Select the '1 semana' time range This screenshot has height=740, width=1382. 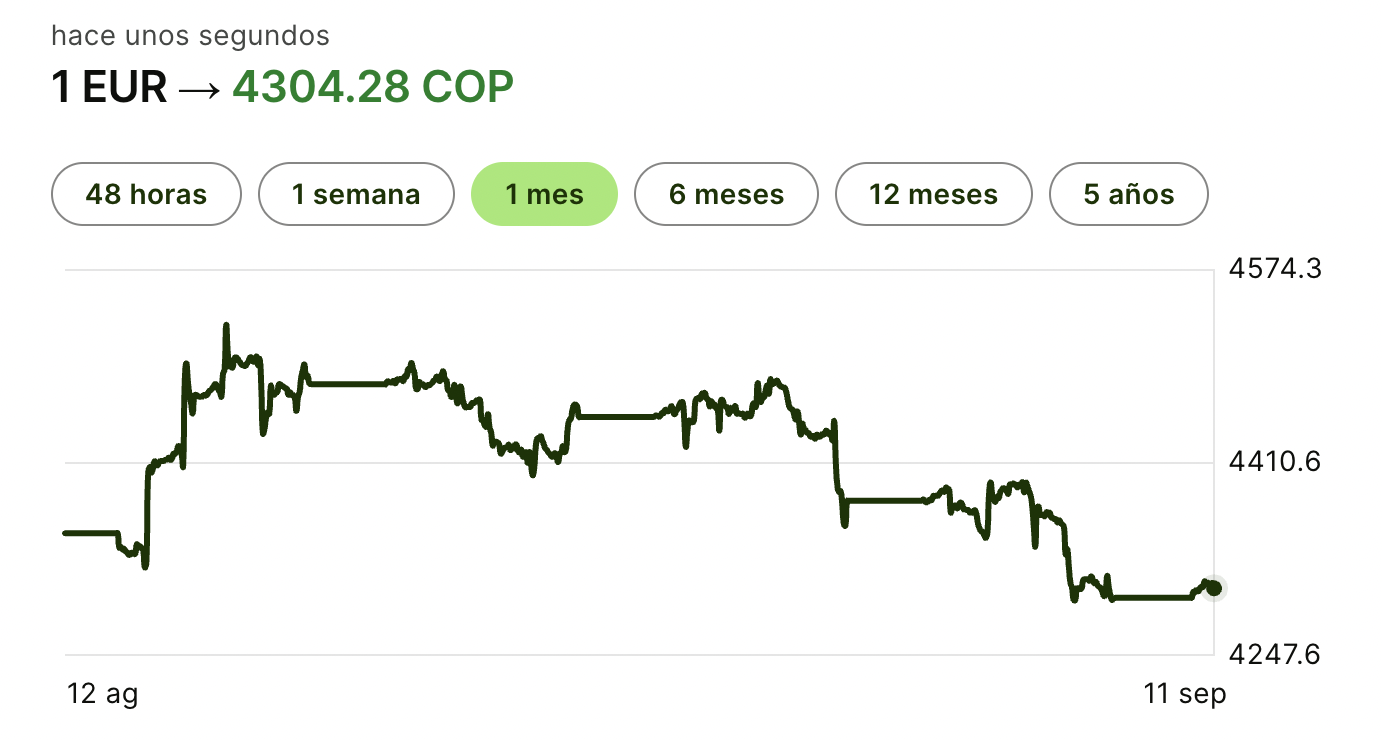click(x=356, y=194)
